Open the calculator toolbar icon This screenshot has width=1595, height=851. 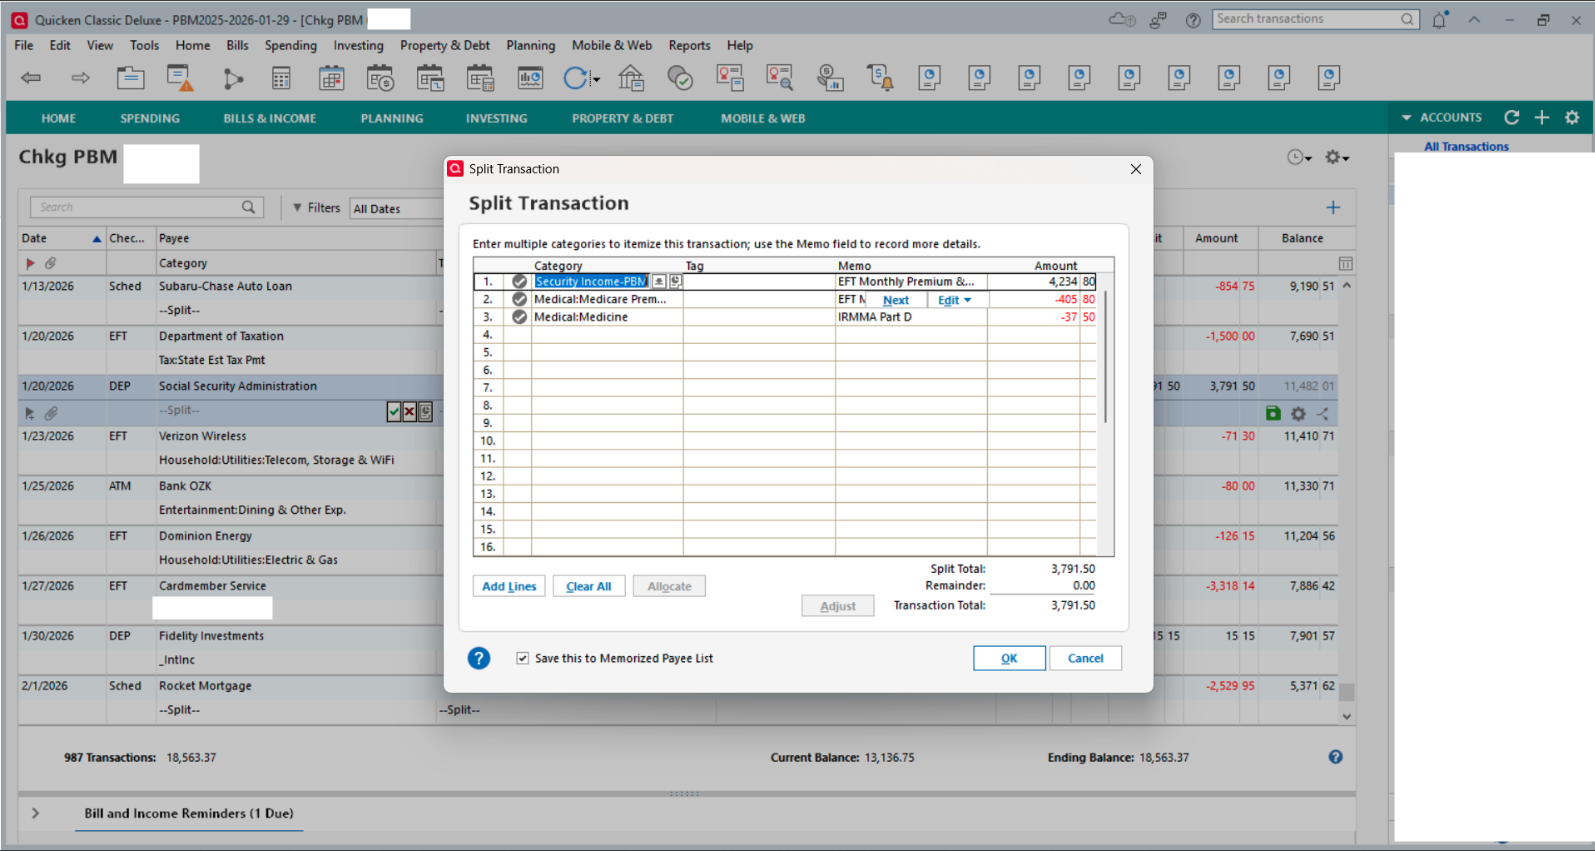pyautogui.click(x=281, y=78)
